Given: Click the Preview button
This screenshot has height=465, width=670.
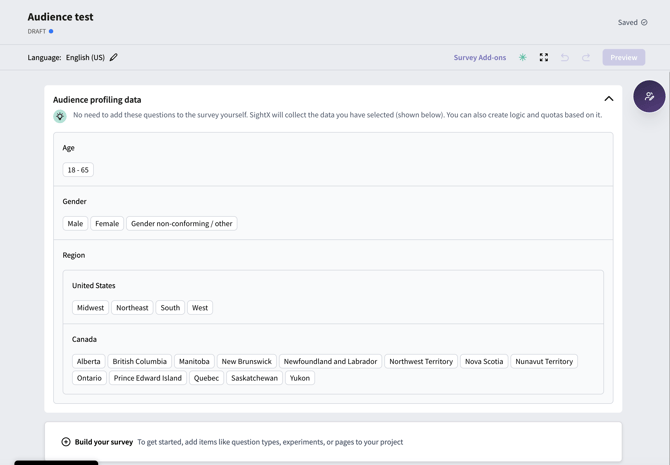Looking at the screenshot, I should pyautogui.click(x=623, y=57).
